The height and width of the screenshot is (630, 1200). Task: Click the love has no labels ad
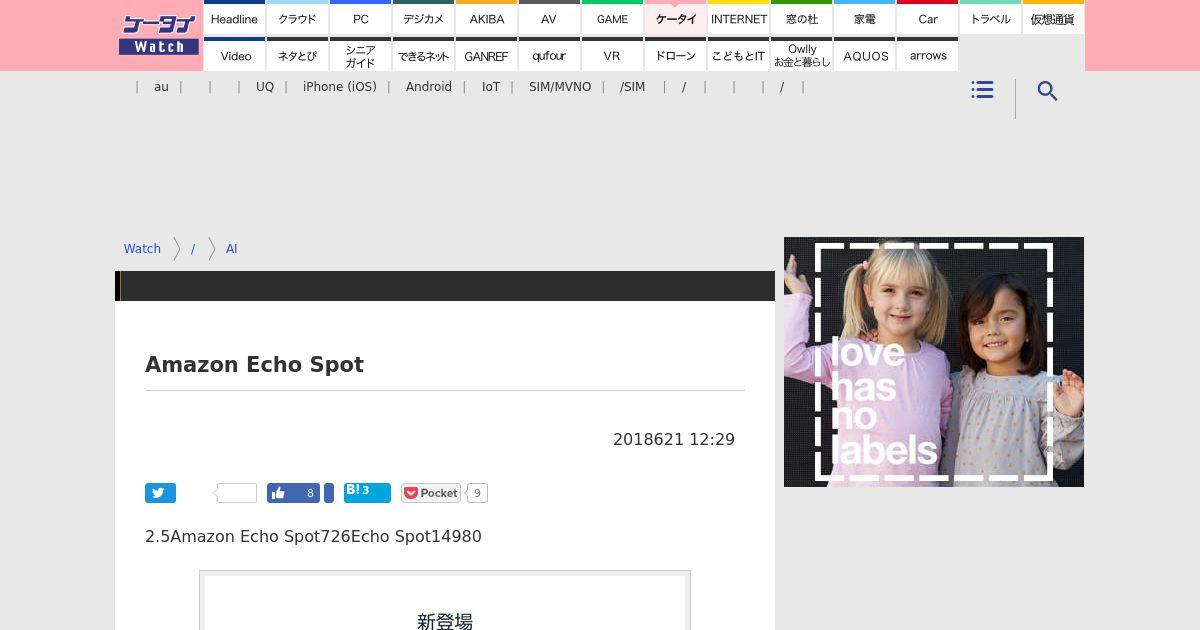pyautogui.click(x=934, y=362)
